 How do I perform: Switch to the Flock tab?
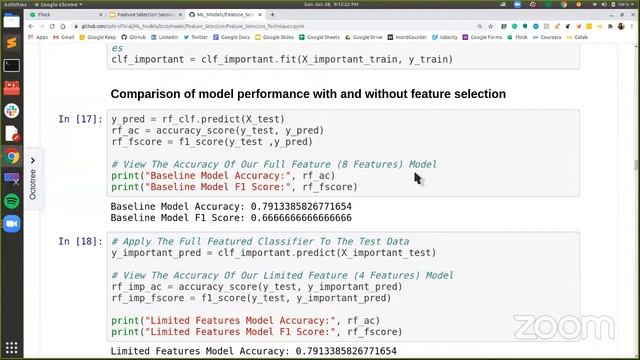(x=65, y=15)
